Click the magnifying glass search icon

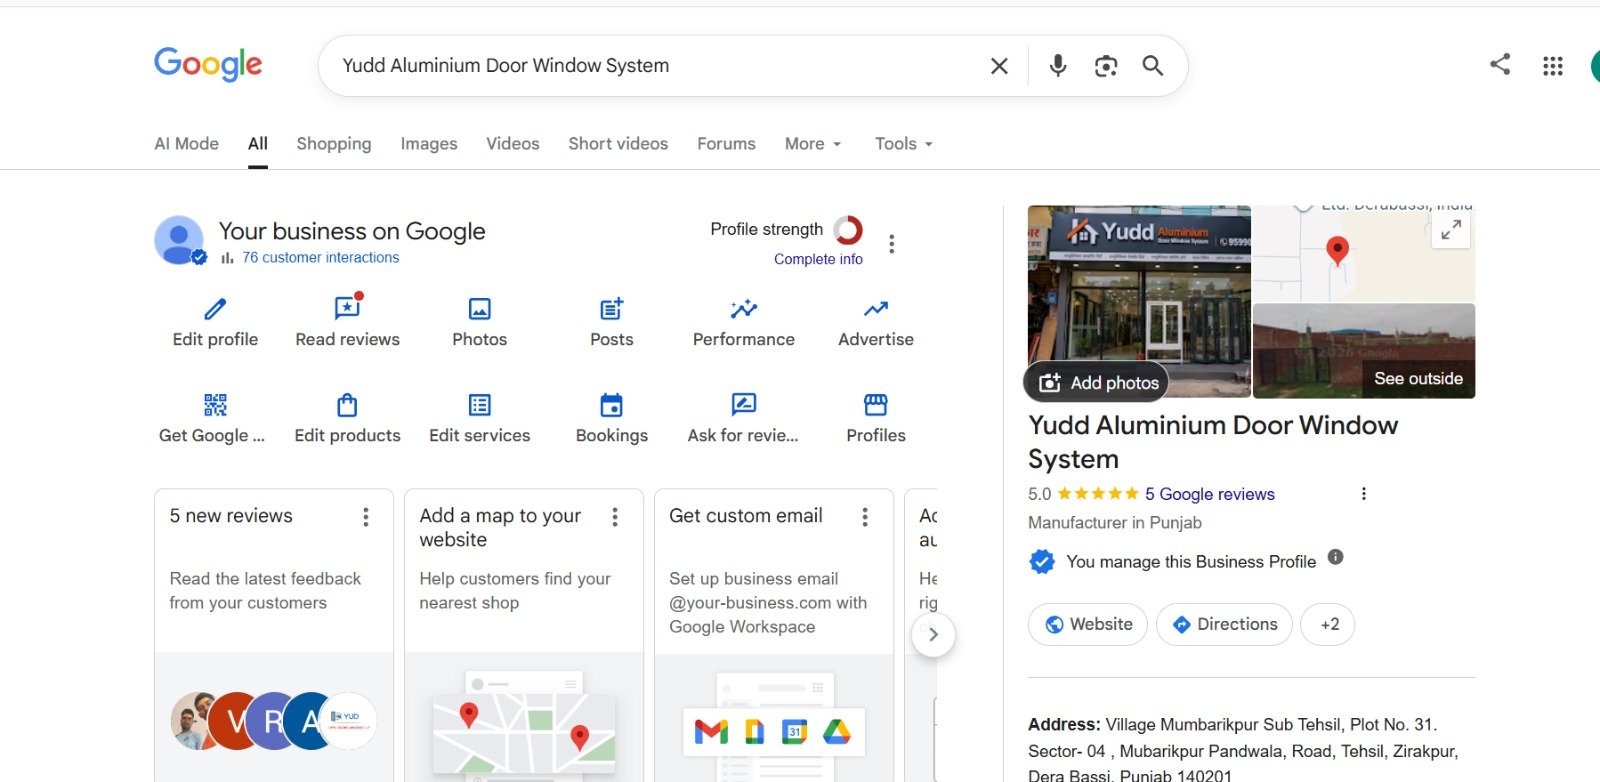pyautogui.click(x=1153, y=66)
